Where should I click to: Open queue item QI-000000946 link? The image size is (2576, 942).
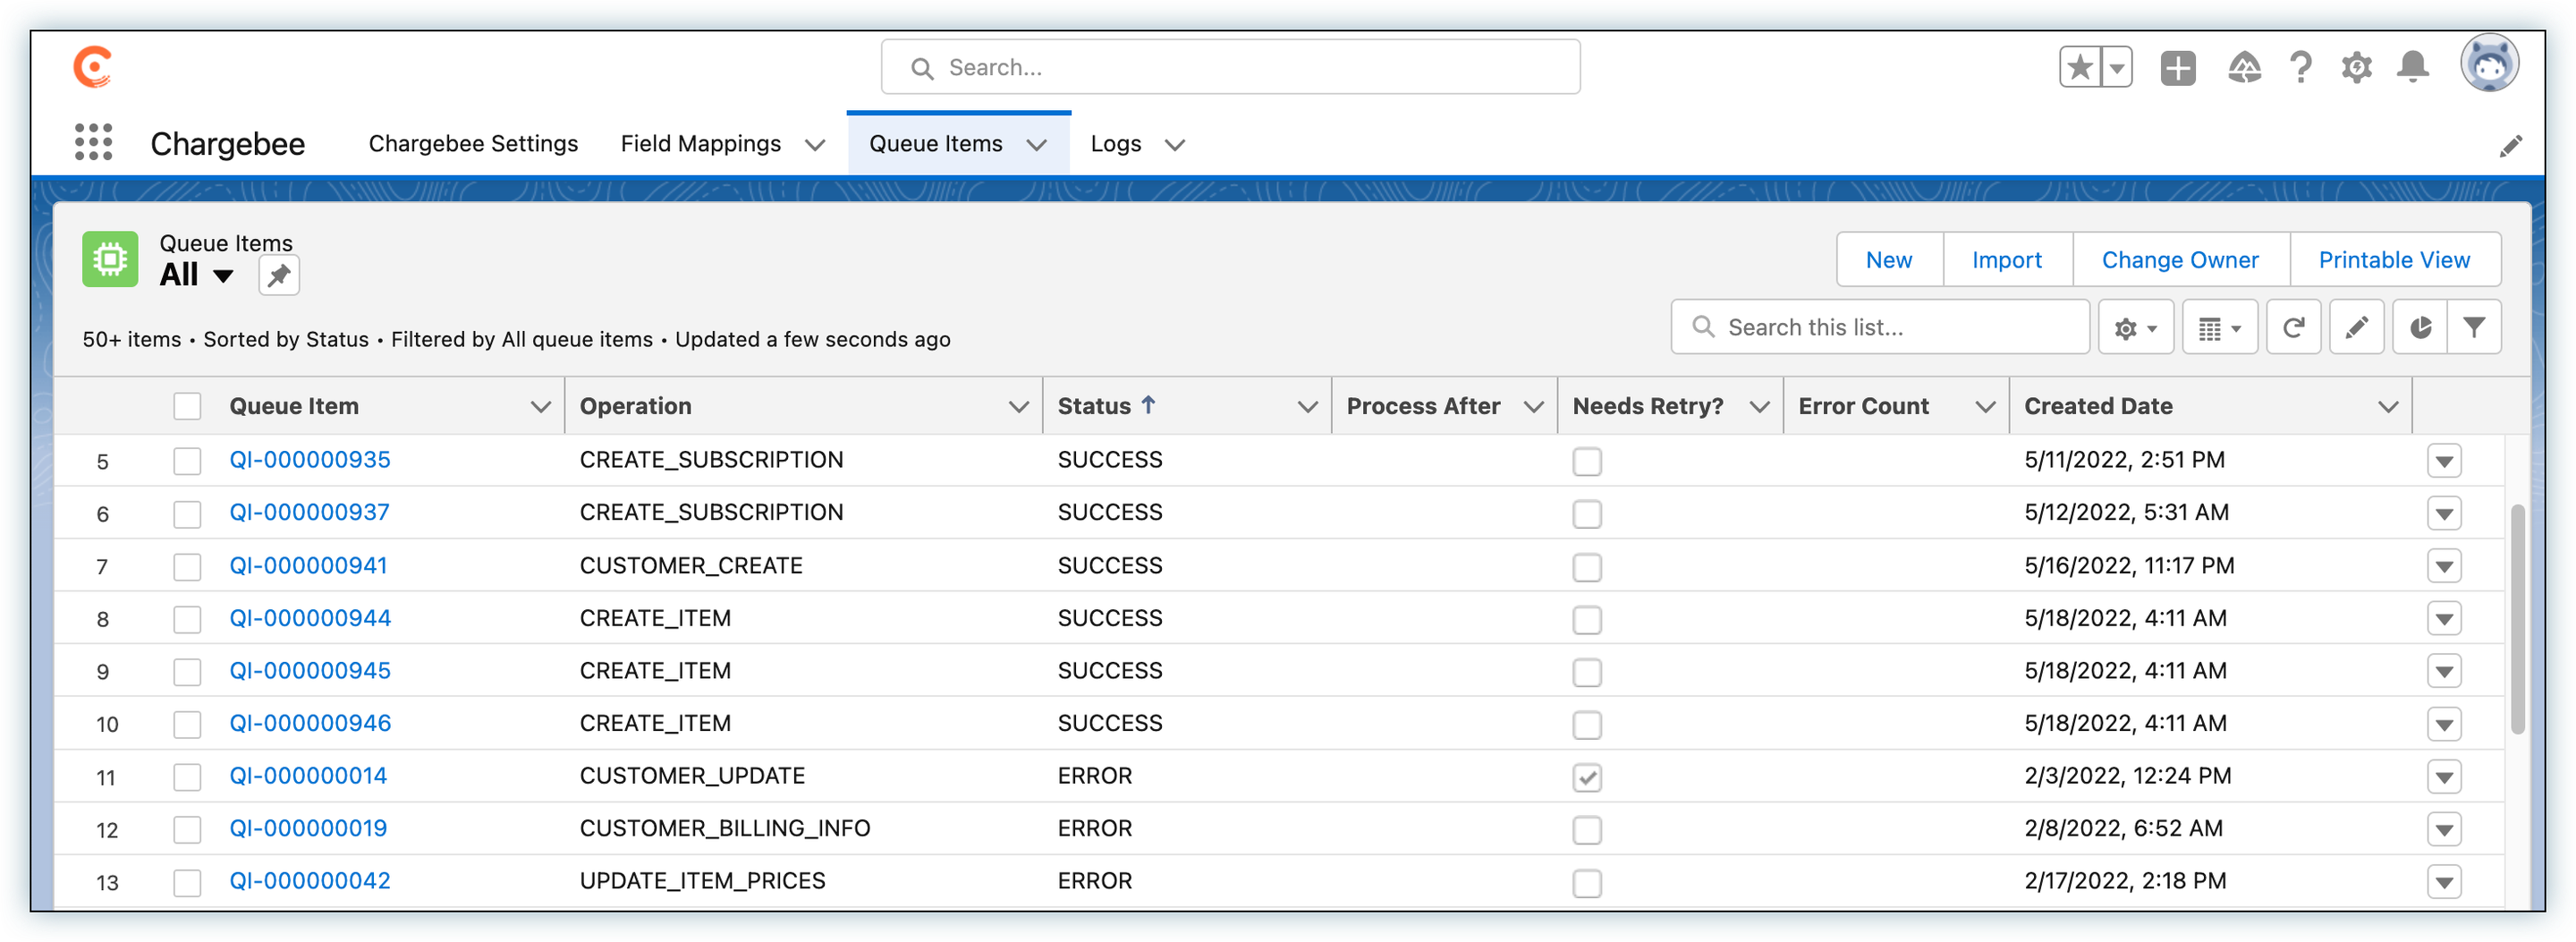[x=310, y=723]
